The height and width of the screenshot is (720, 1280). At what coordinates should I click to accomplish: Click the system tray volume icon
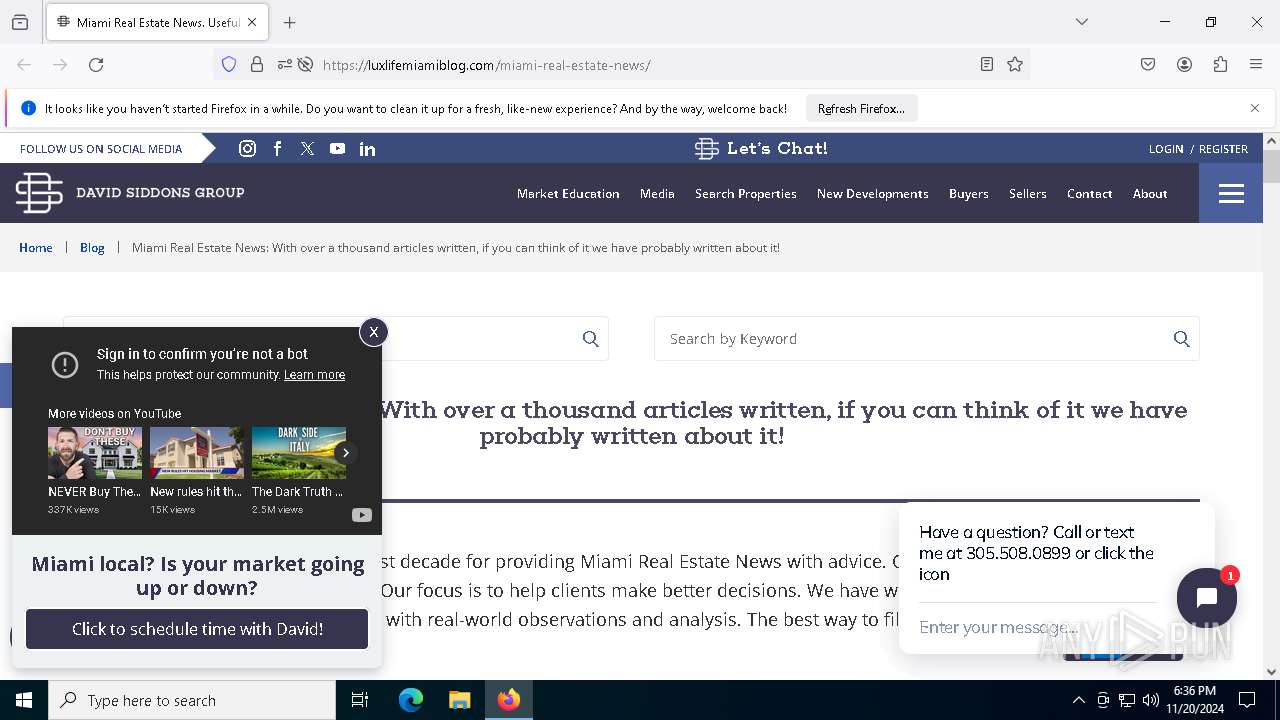click(1151, 700)
